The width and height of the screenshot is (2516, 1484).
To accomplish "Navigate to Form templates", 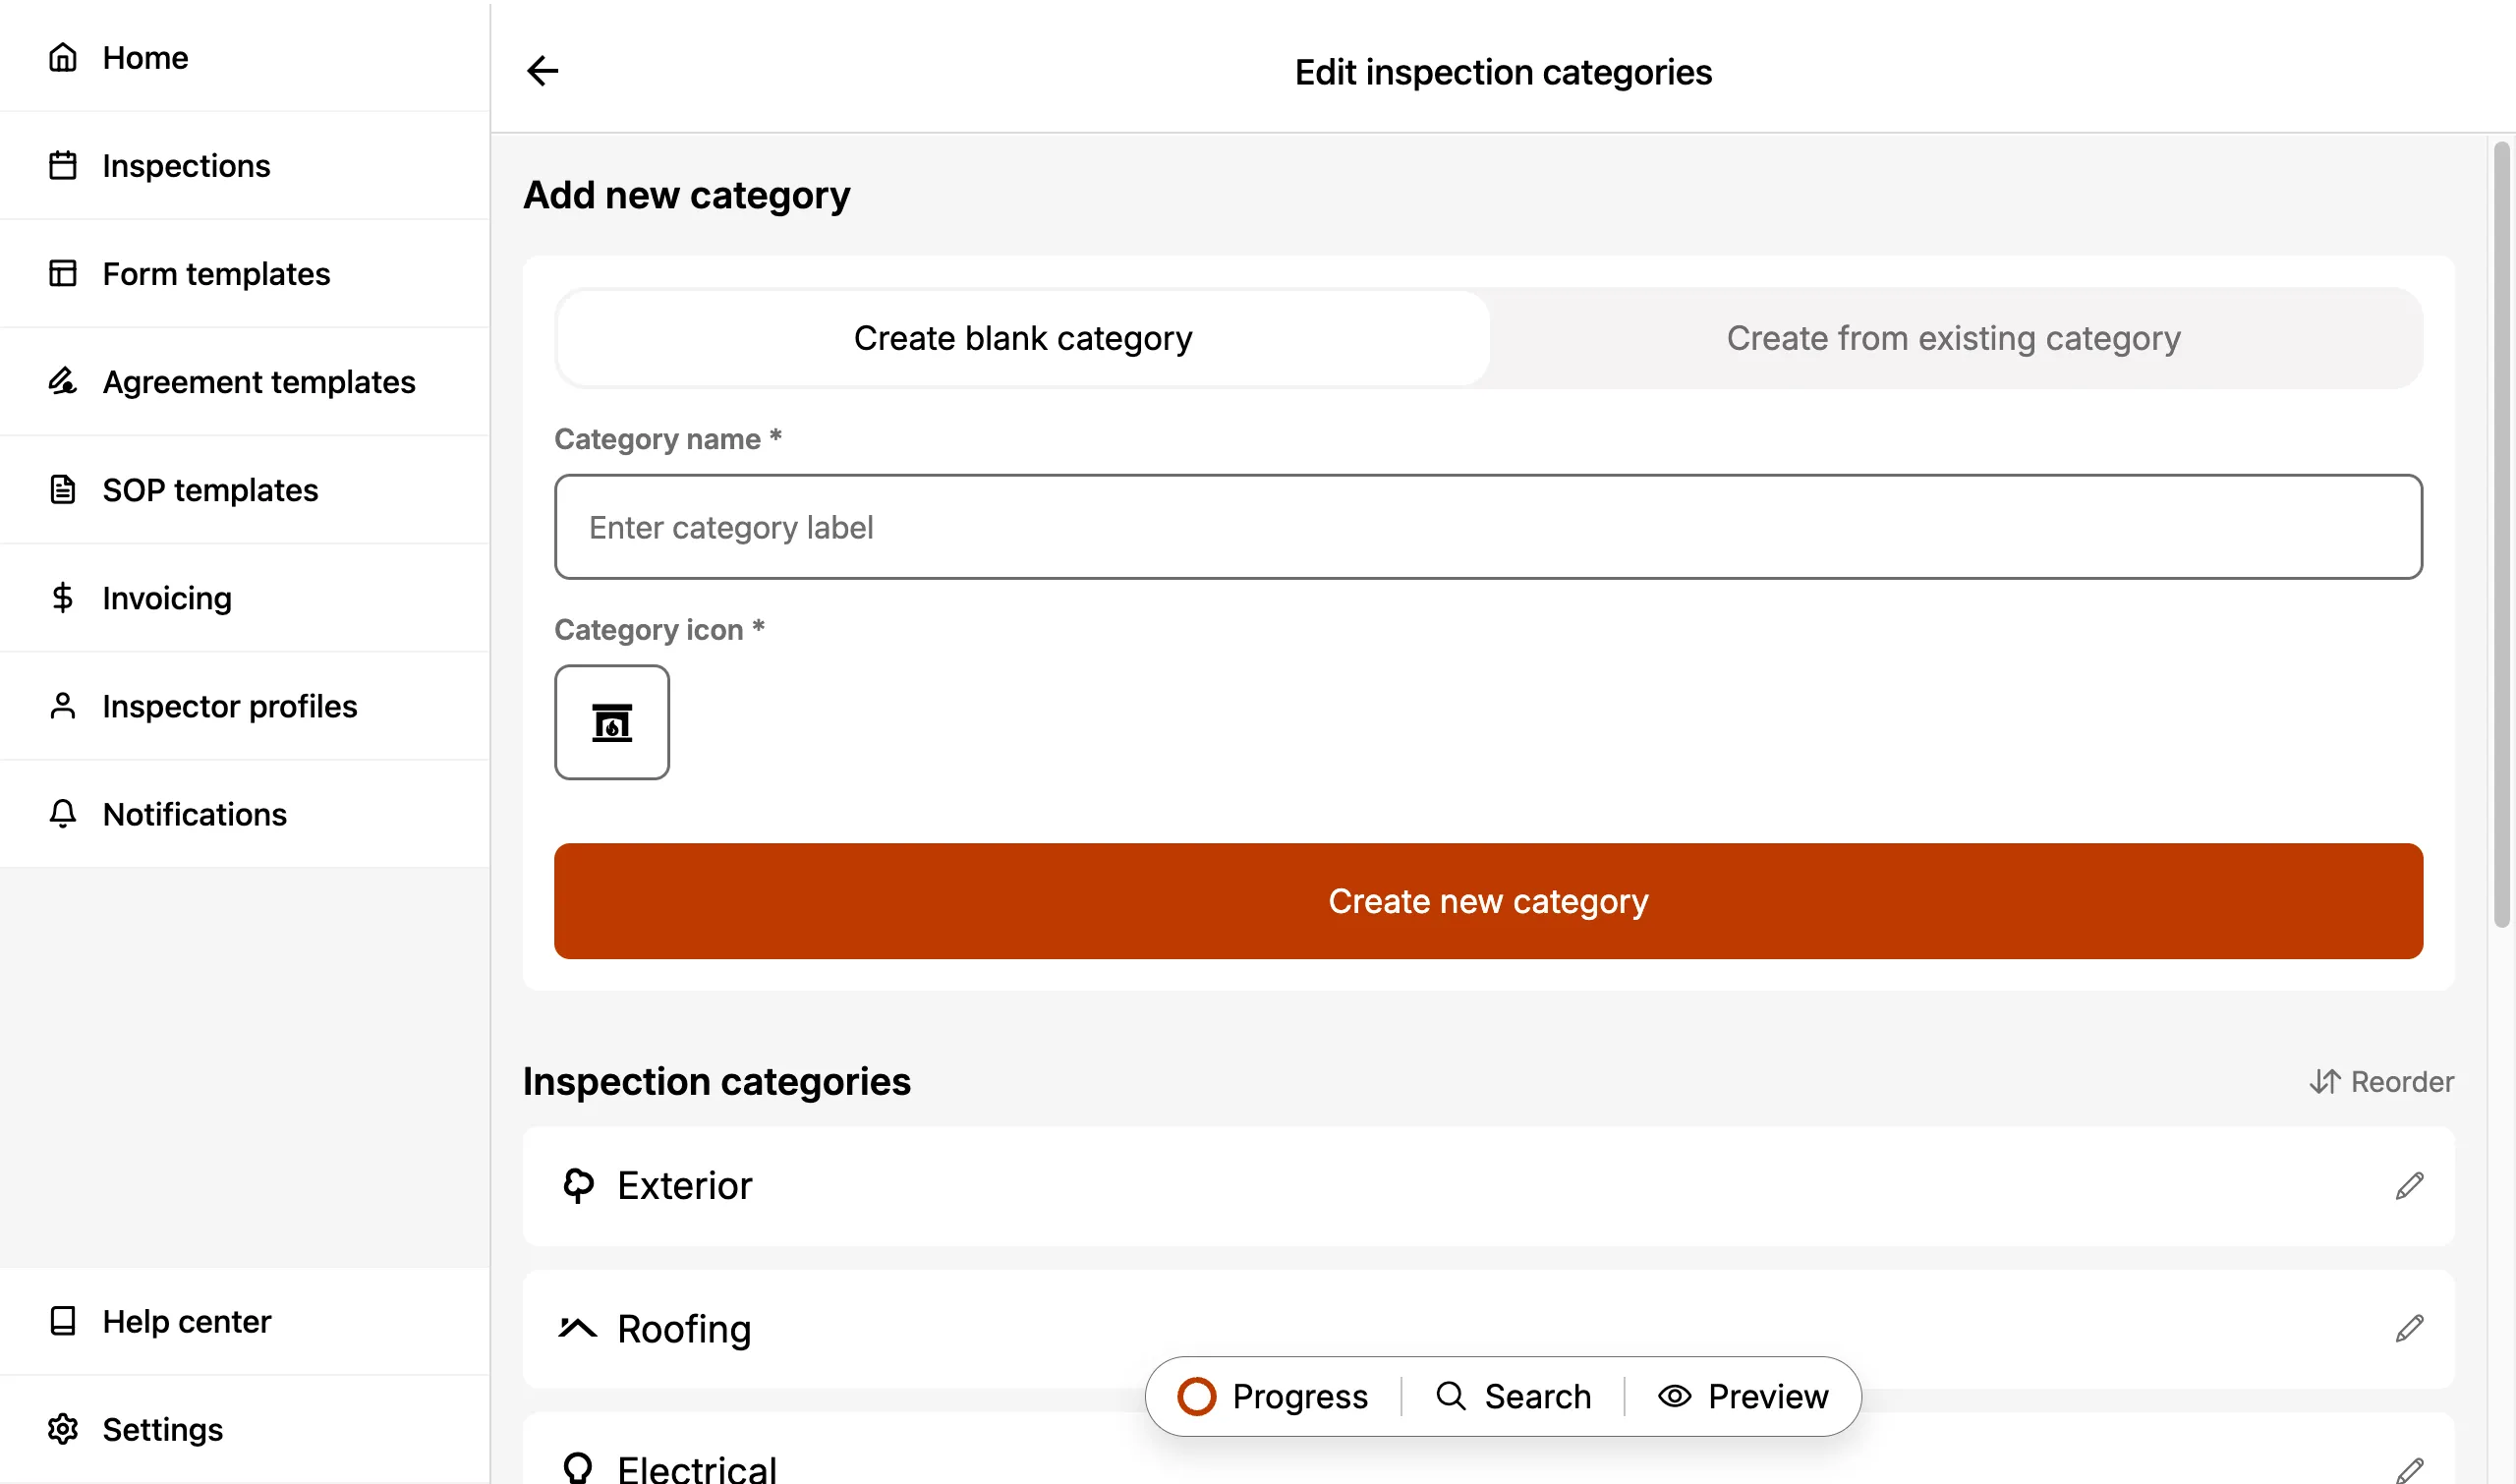I will click(244, 273).
